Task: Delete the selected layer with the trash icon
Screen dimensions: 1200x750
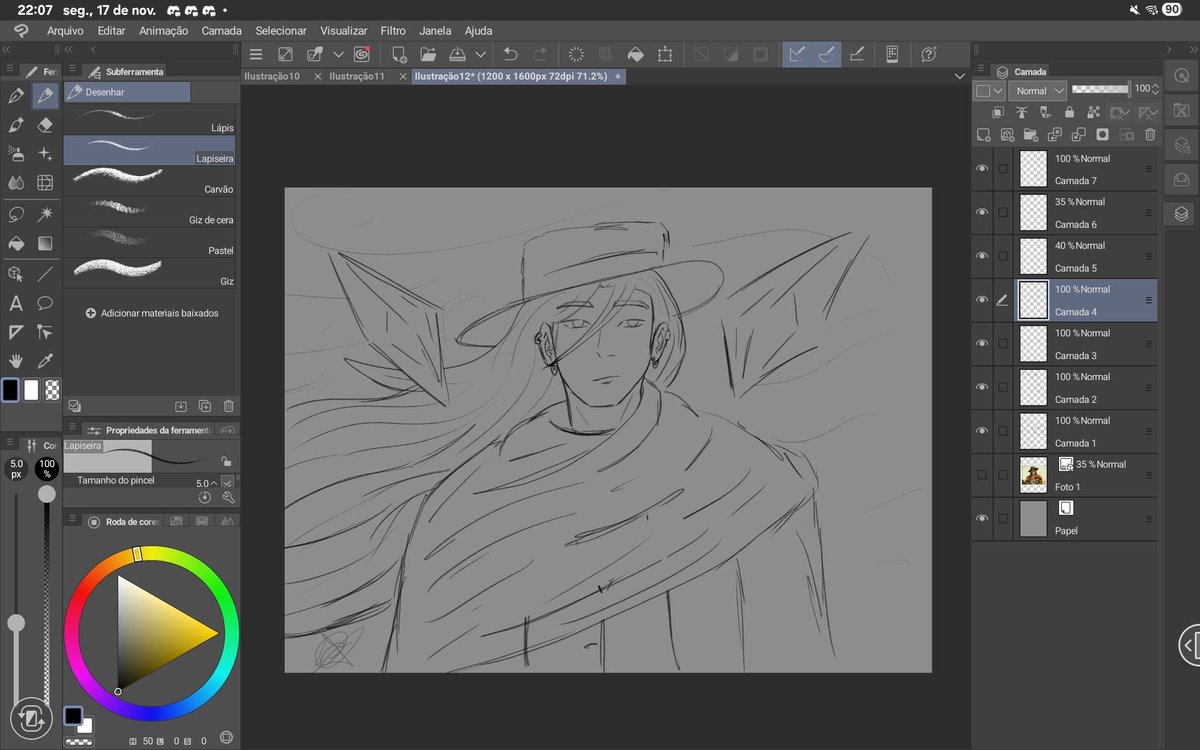Action: tap(1150, 133)
